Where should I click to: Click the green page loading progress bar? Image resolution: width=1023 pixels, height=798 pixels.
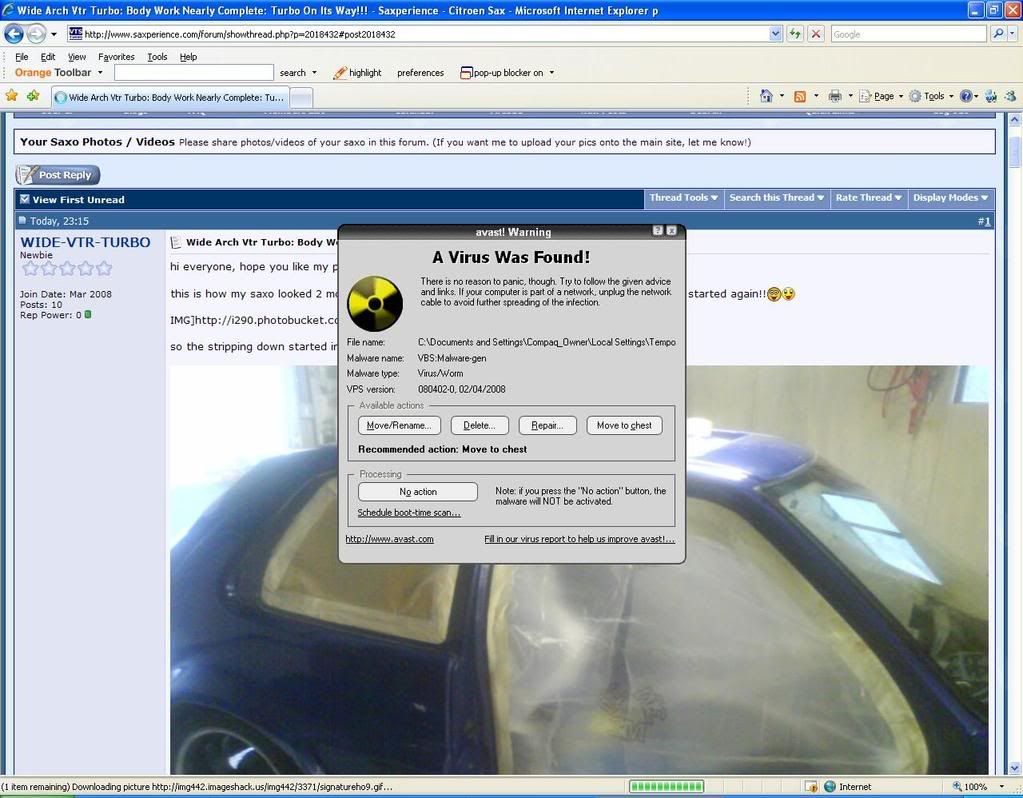[x=666, y=786]
